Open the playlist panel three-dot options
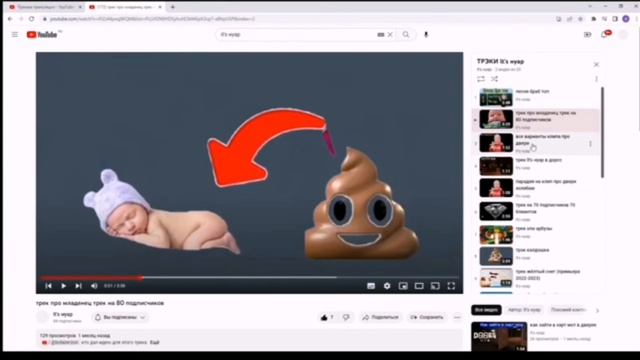Viewport: 640px width, 360px height. [x=596, y=79]
